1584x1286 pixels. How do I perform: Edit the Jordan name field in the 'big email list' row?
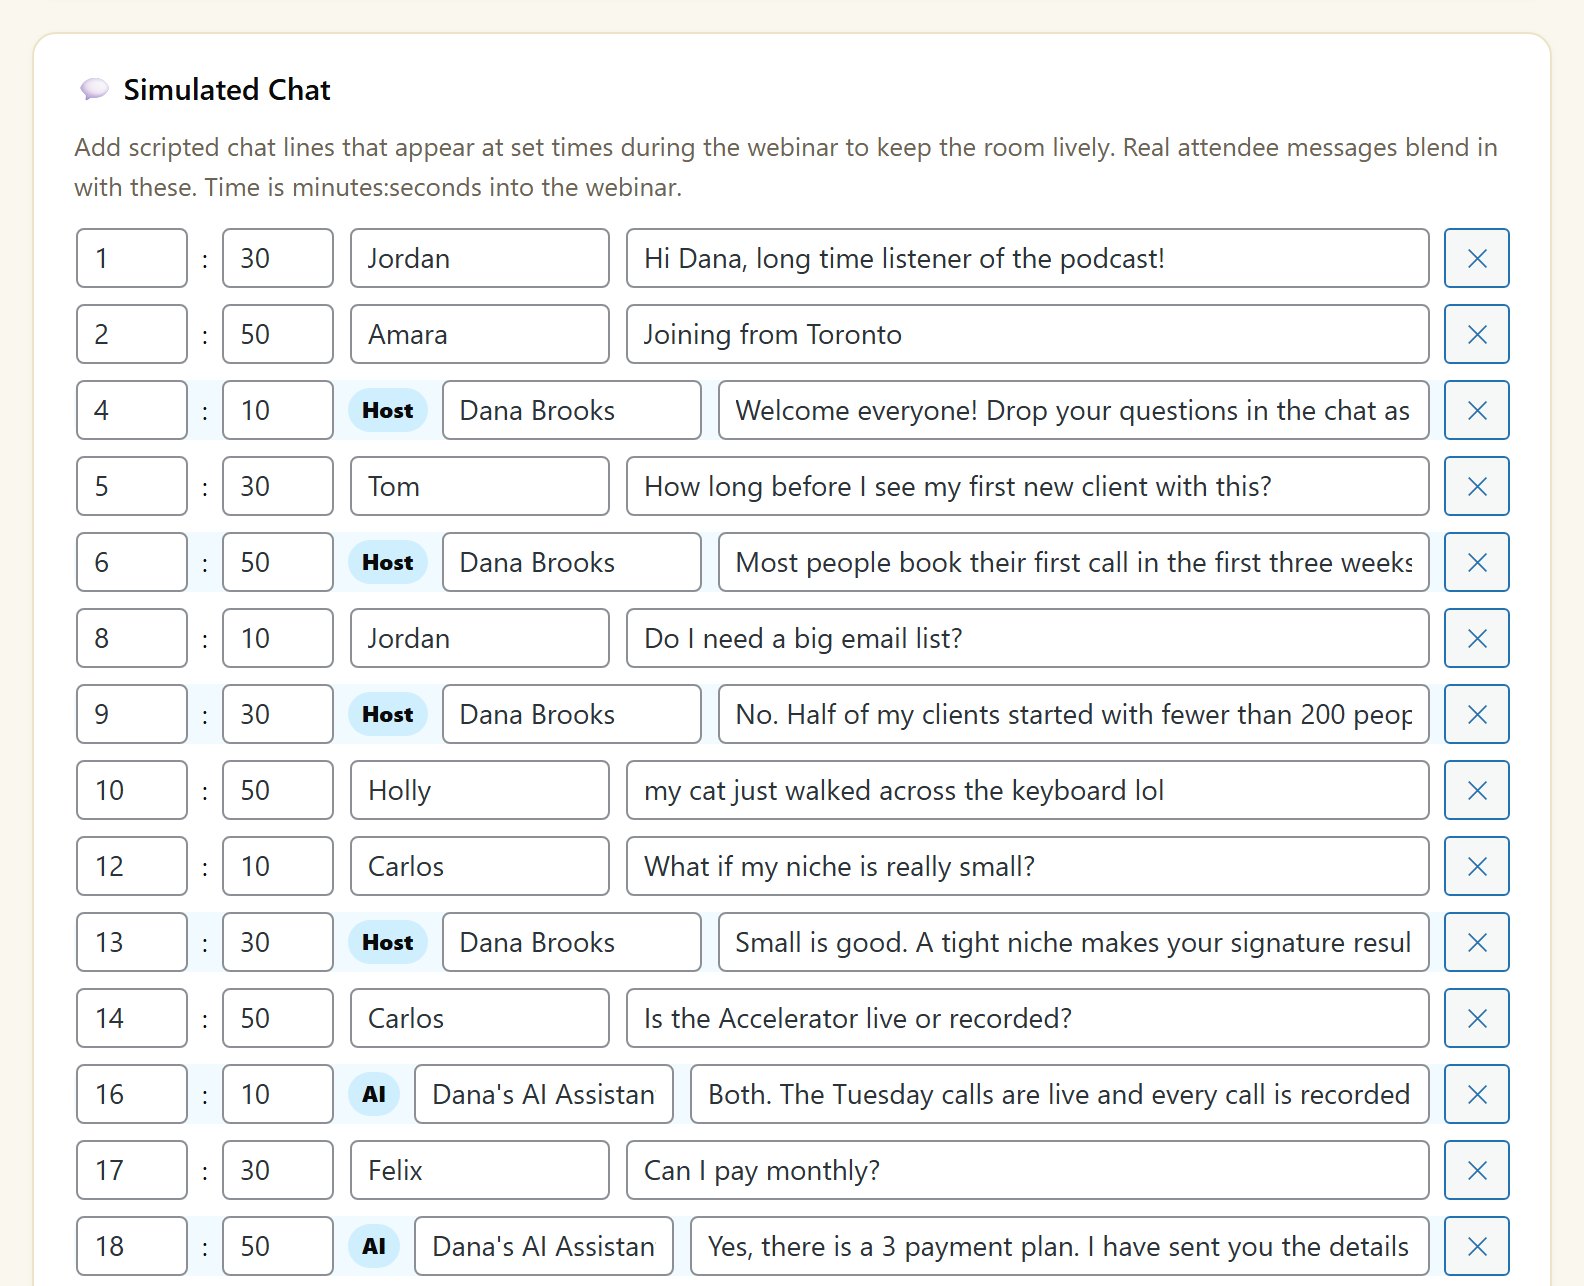coord(479,638)
